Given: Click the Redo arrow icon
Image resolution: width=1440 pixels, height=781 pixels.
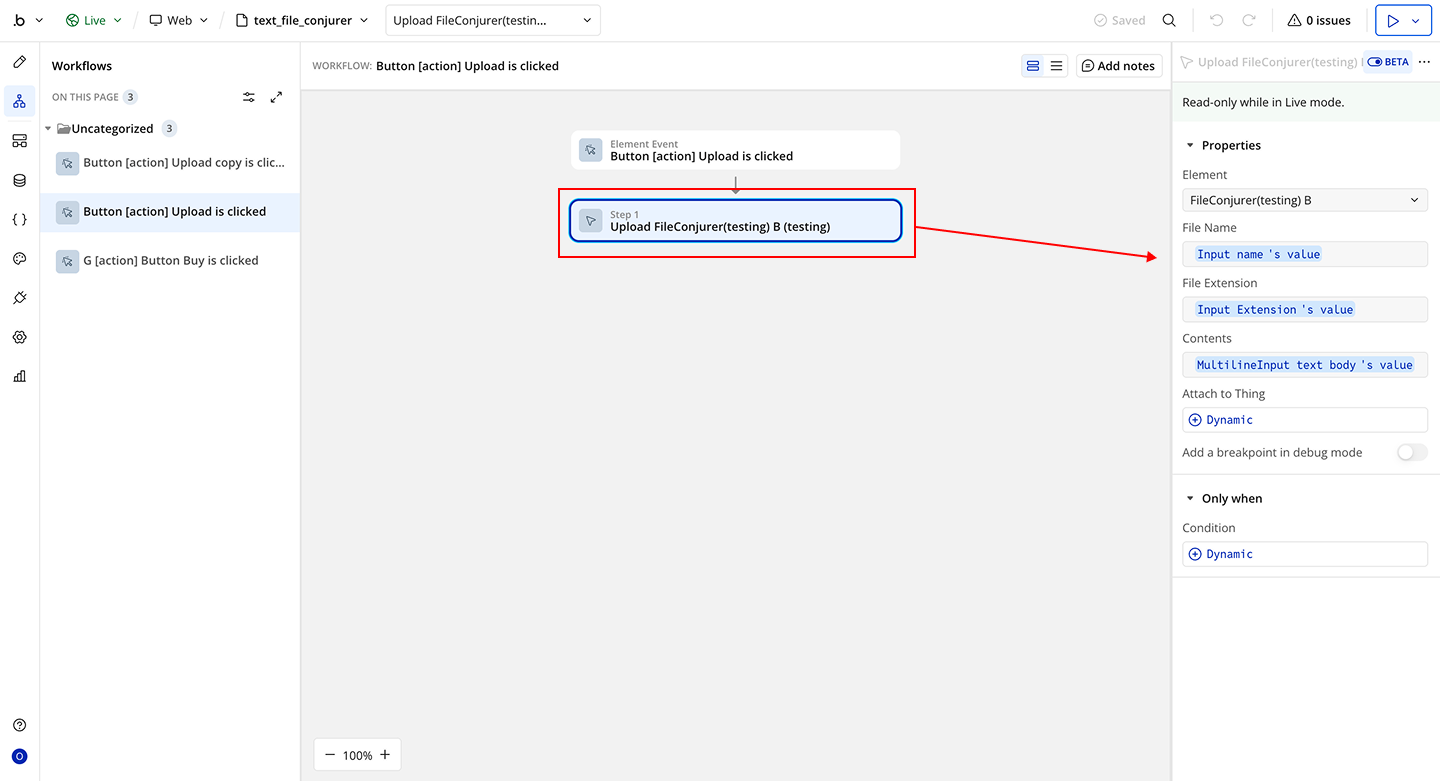Looking at the screenshot, I should tap(1249, 20).
